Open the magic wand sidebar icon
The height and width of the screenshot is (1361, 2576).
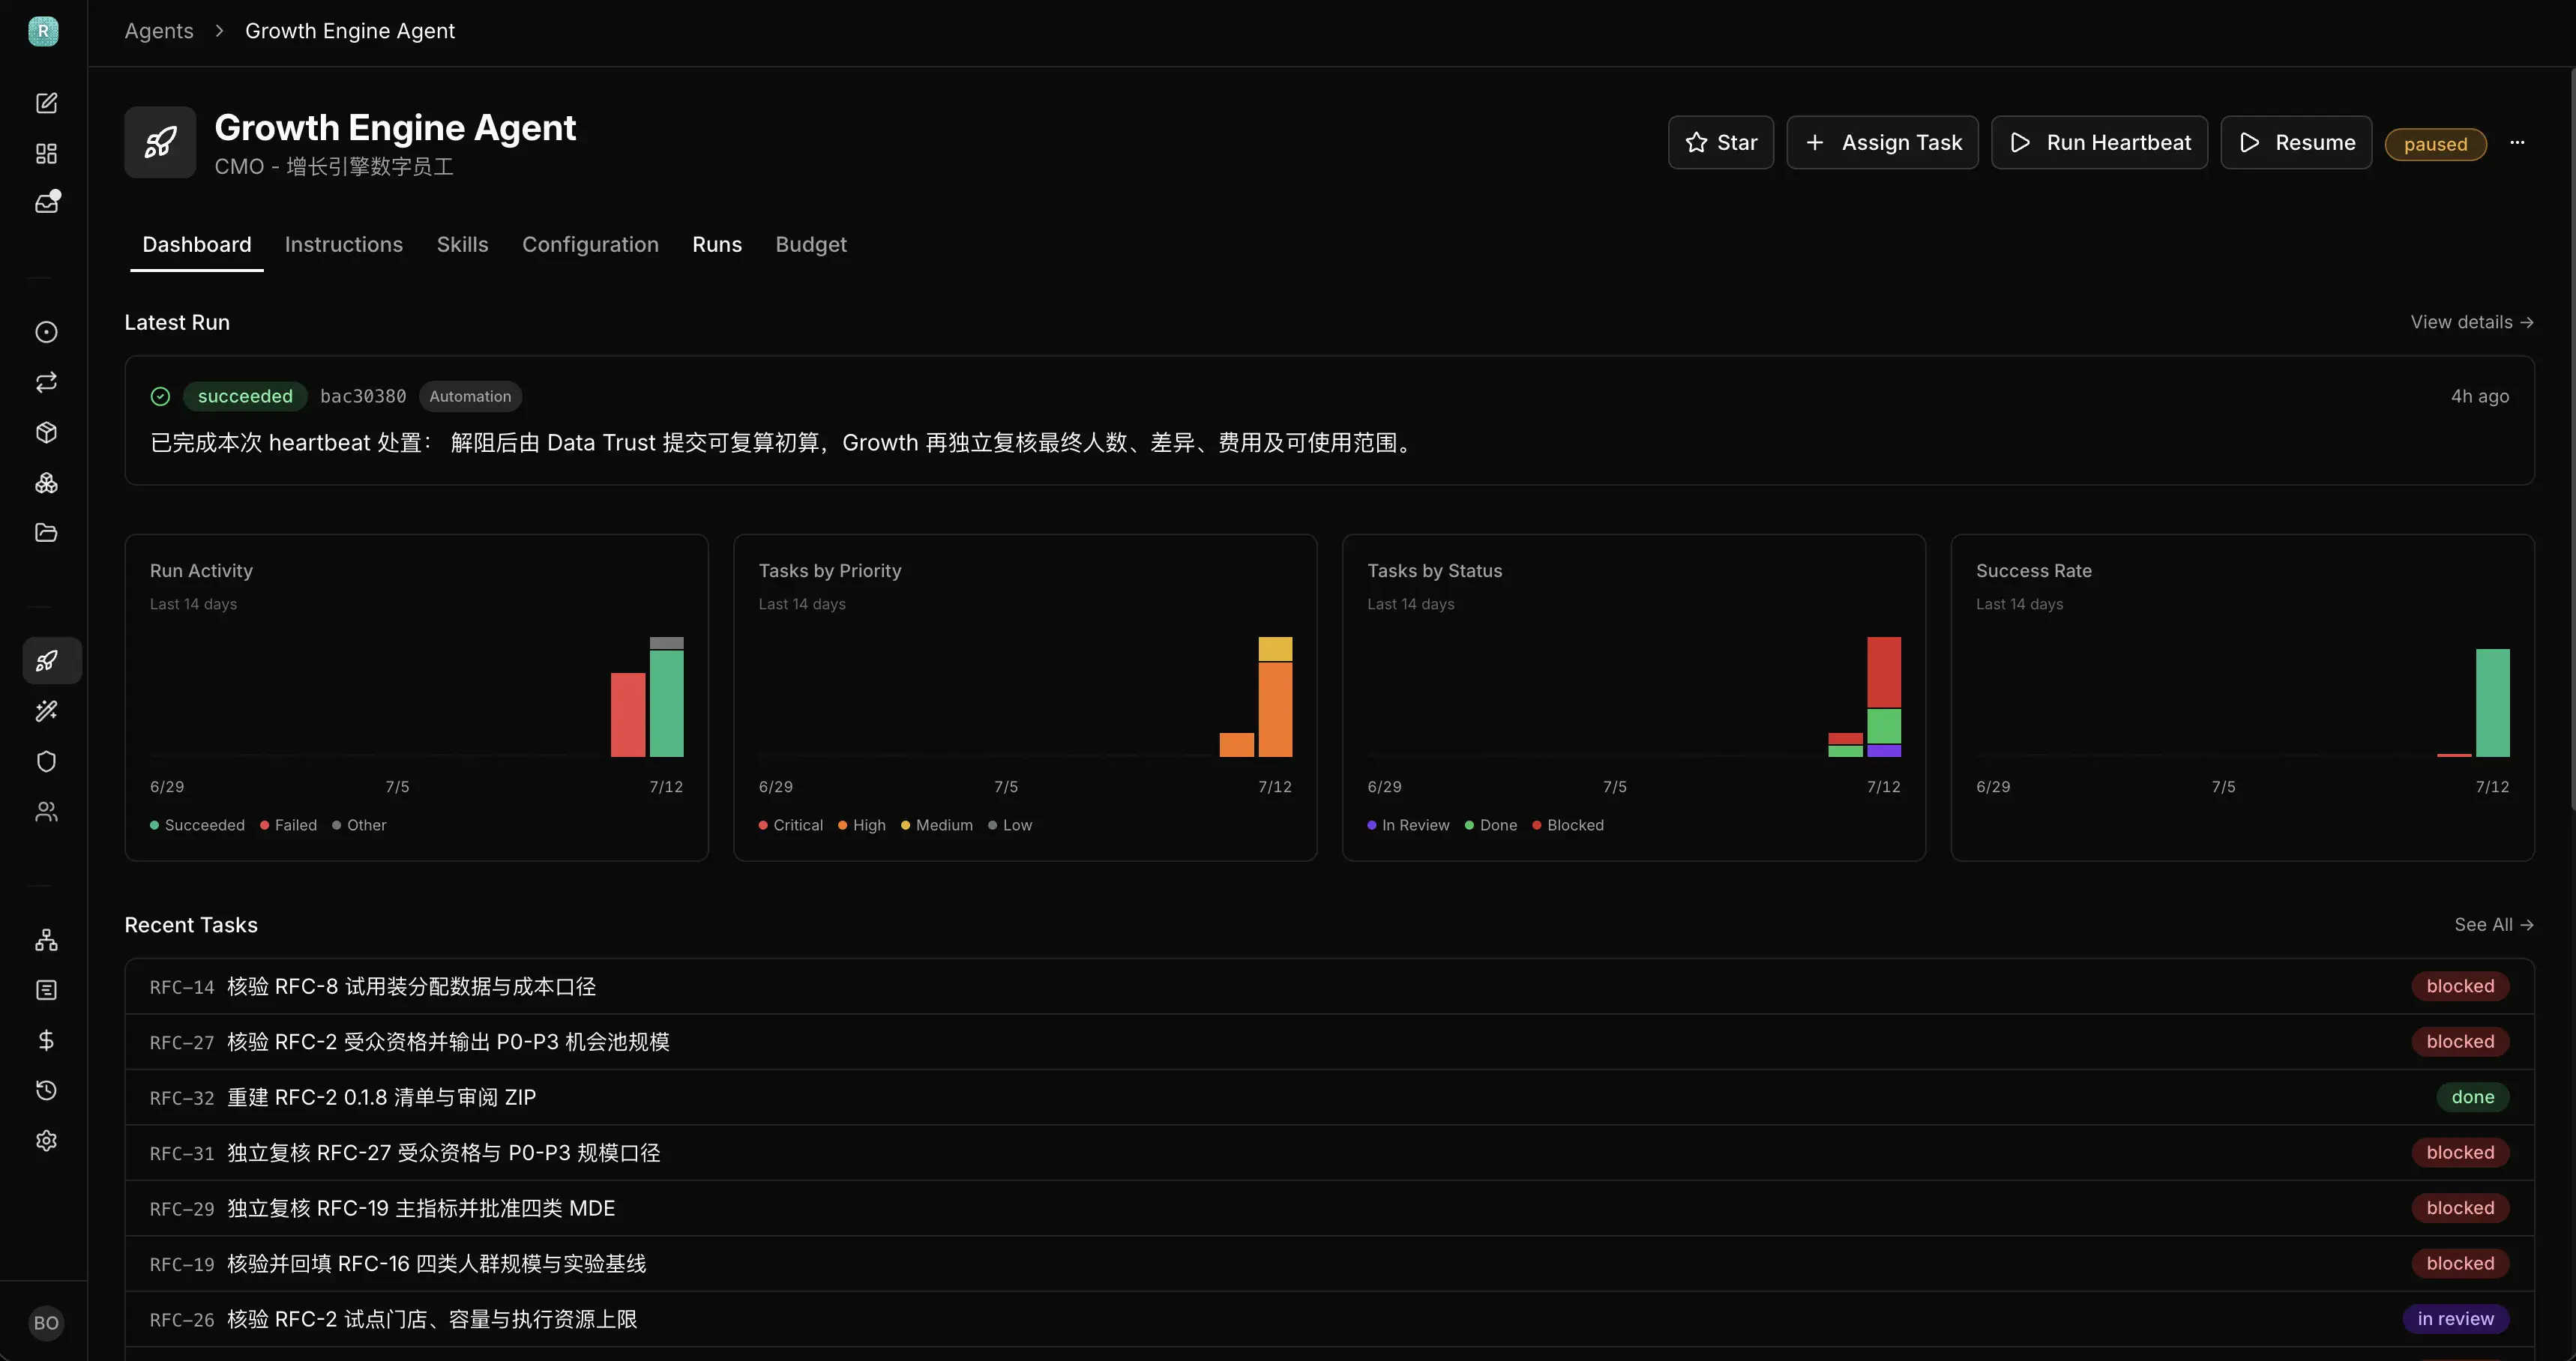click(x=46, y=711)
